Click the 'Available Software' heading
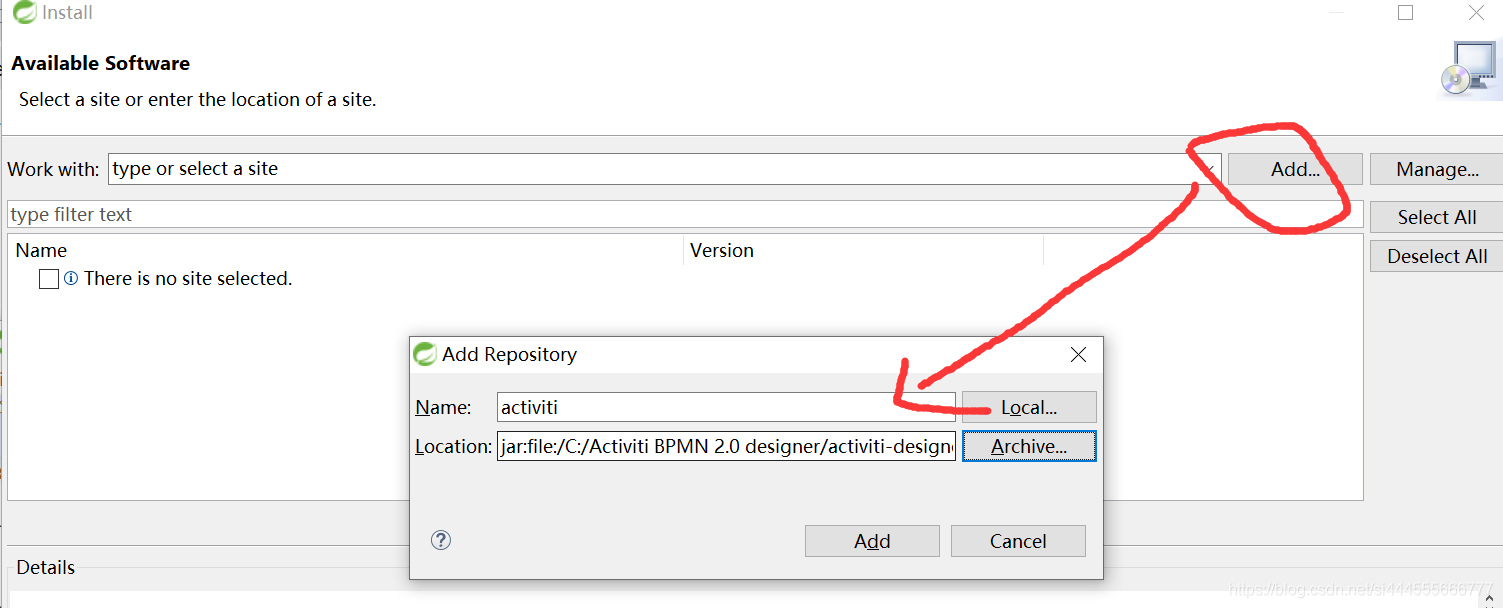This screenshot has width=1503, height=608. (x=101, y=63)
